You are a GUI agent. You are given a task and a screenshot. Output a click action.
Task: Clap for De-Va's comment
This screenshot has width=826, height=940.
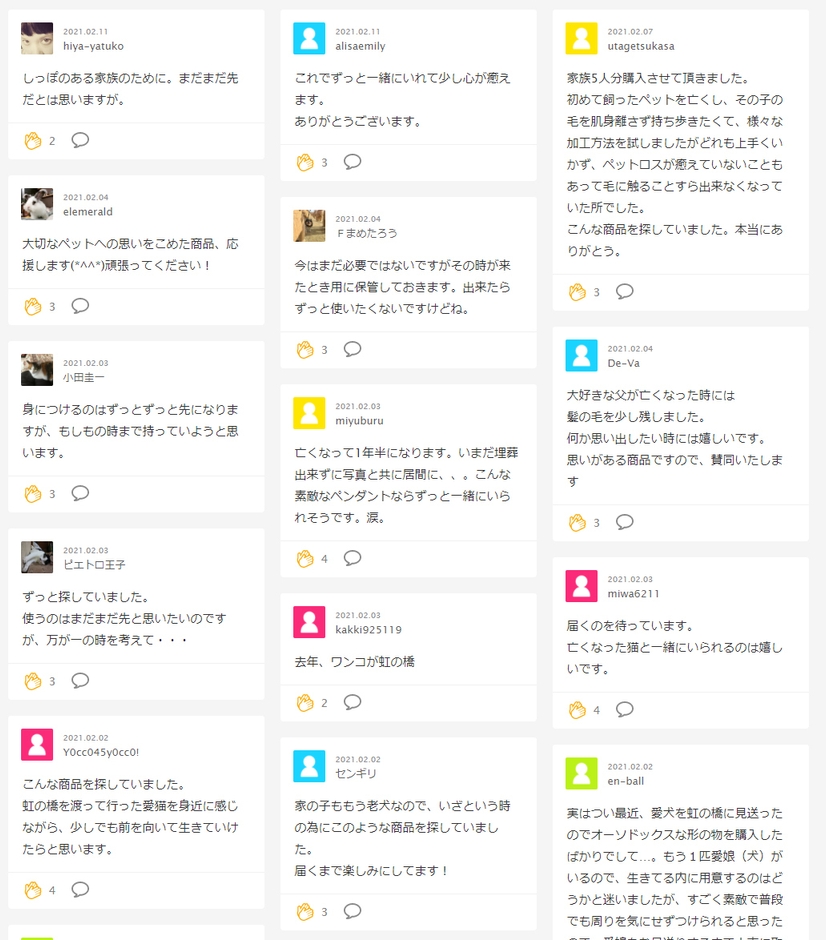[577, 522]
